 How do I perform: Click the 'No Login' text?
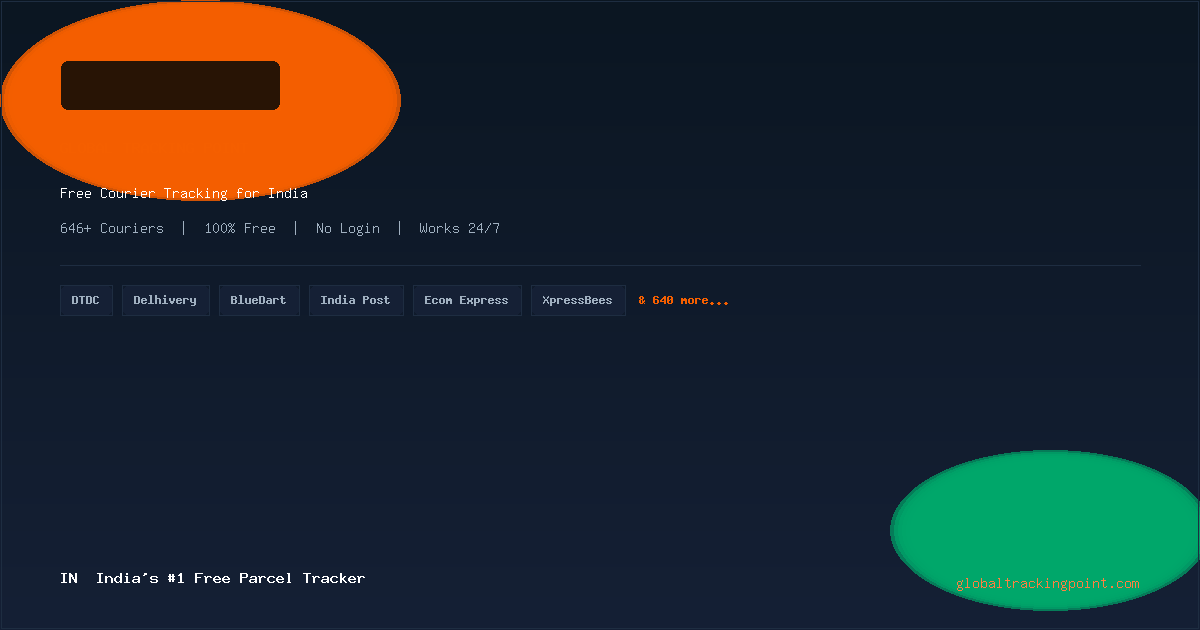coord(348,228)
